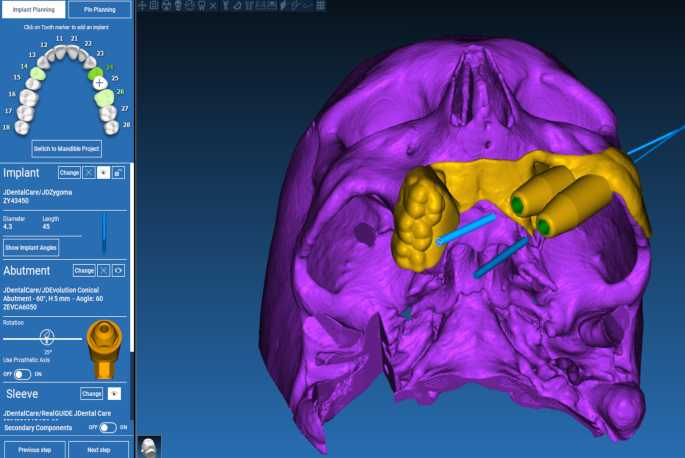685x458 pixels.
Task: Click the yellow tooth crown model in viewport
Action: coord(425,218)
